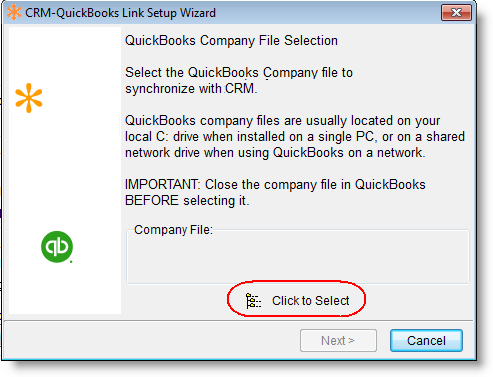Click the orange asterisk icon in title bar
The width and height of the screenshot is (493, 377).
[14, 13]
